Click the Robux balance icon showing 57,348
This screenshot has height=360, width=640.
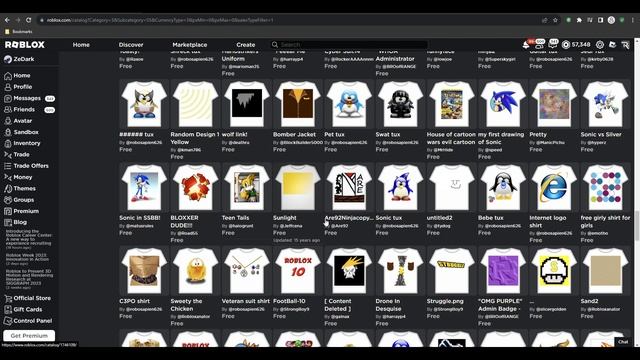coord(566,45)
